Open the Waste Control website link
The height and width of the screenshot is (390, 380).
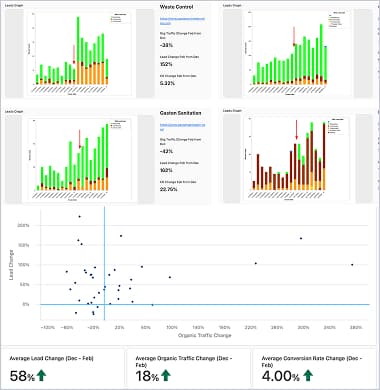(x=182, y=21)
